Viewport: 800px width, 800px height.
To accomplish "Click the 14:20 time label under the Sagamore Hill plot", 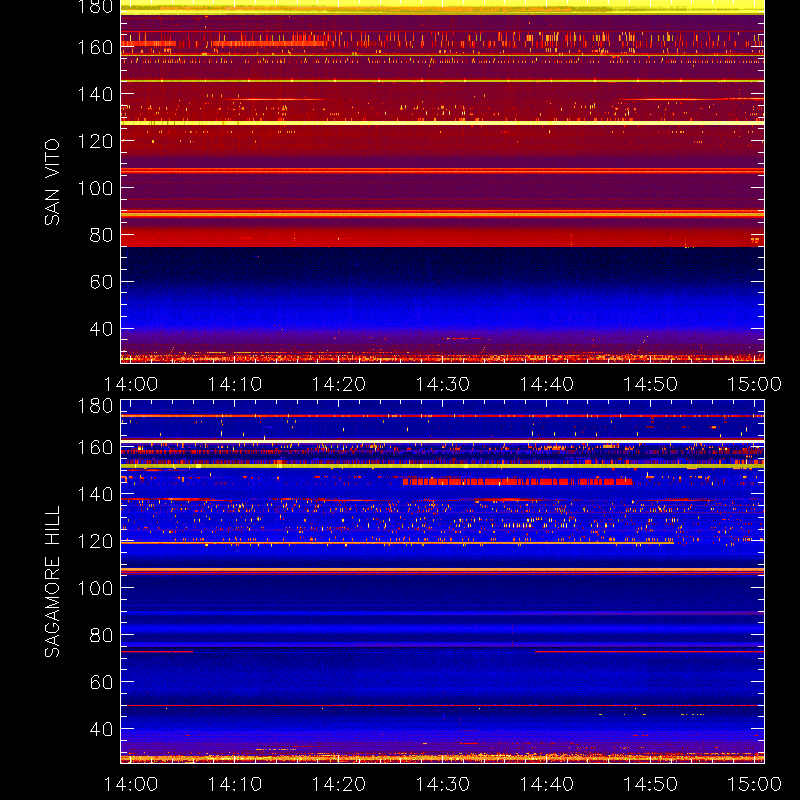I will 339,784.
